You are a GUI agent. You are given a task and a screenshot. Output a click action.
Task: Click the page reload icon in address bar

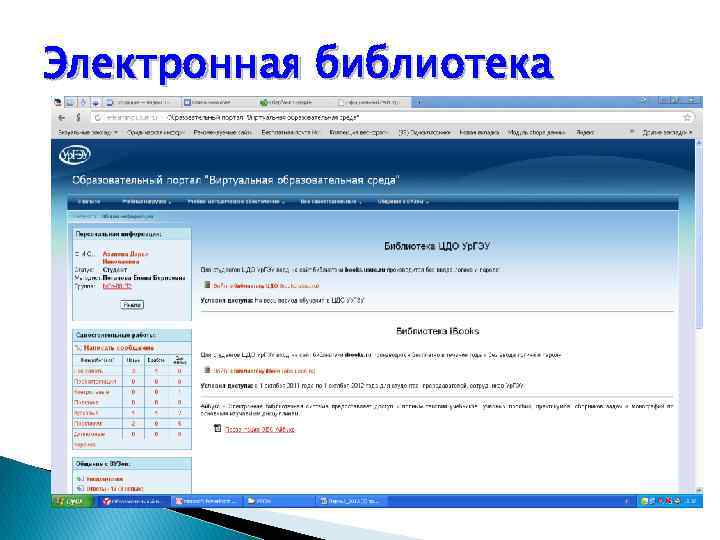pyautogui.click(x=97, y=118)
